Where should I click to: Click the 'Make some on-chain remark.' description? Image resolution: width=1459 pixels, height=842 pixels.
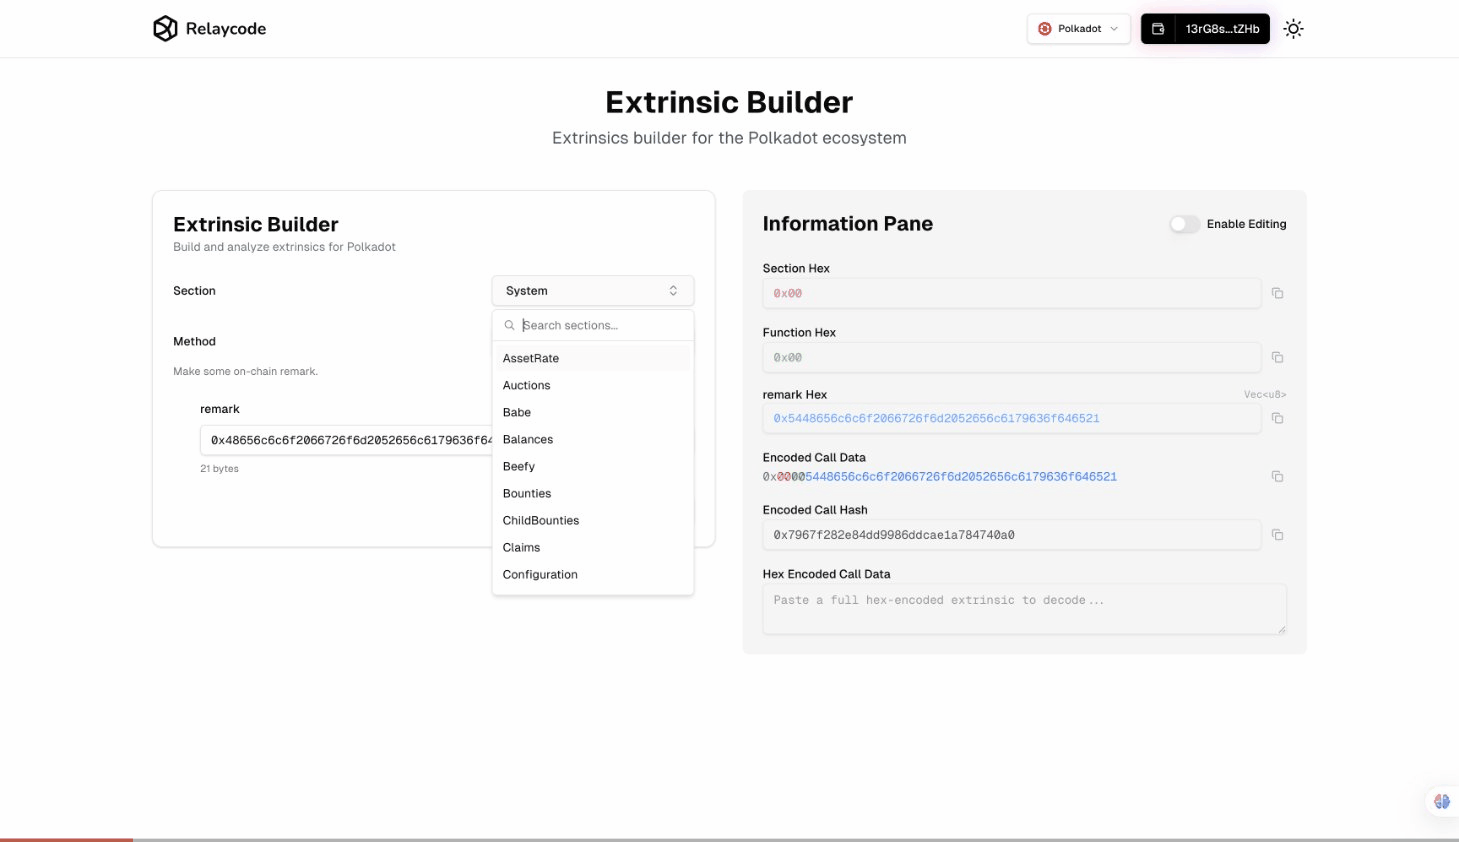coord(245,371)
